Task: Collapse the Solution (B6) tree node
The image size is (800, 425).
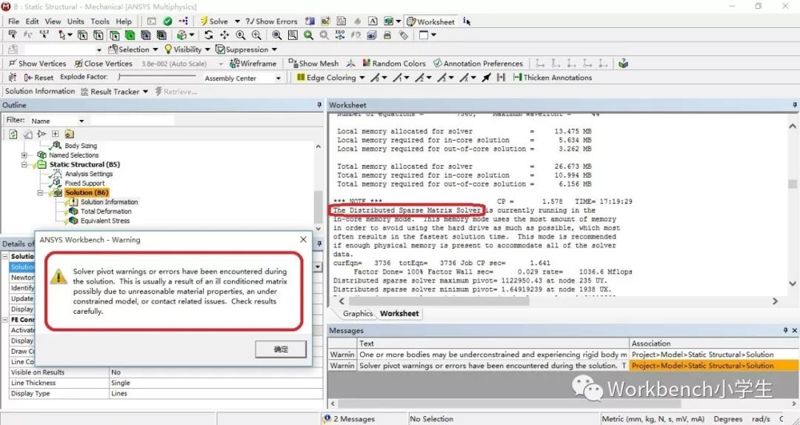Action: click(40, 192)
